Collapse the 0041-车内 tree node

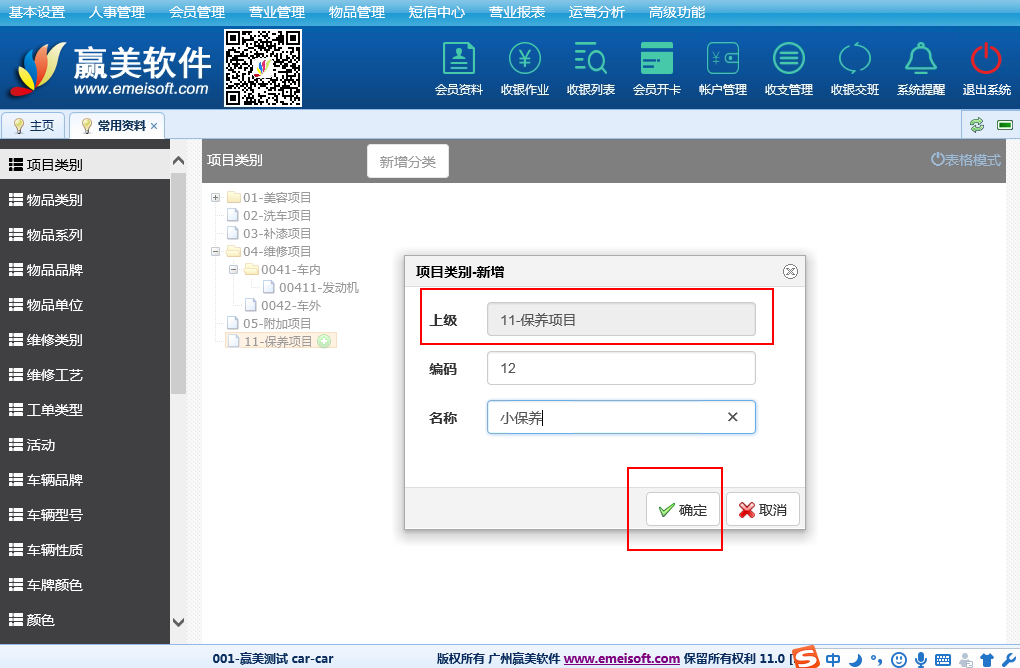tap(233, 270)
